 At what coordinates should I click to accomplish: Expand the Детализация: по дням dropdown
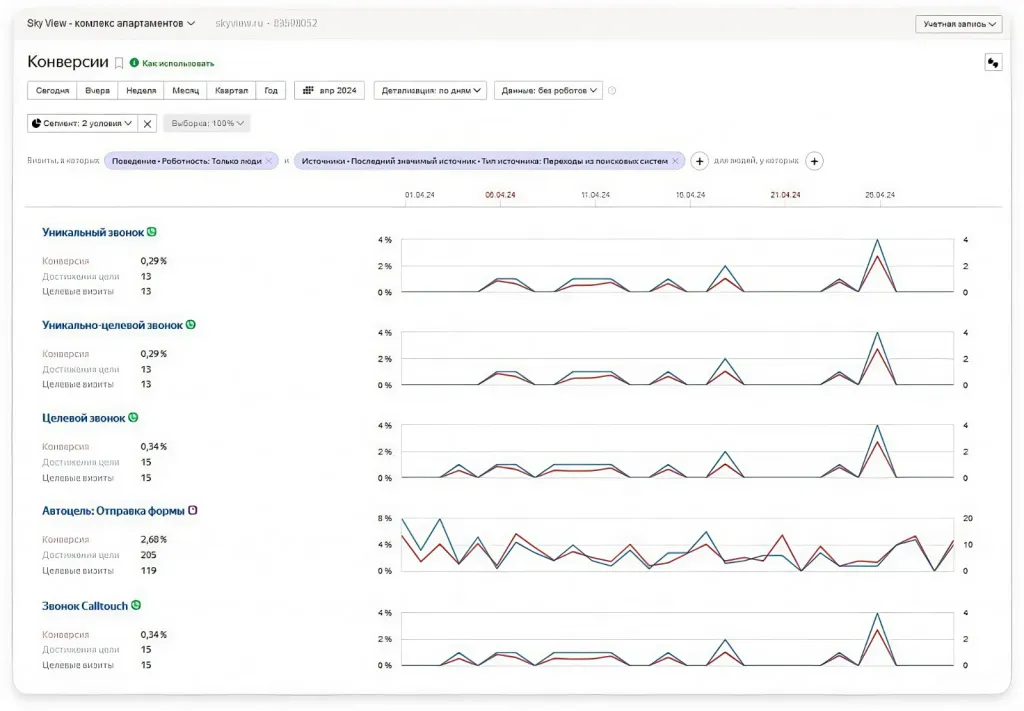pos(430,91)
